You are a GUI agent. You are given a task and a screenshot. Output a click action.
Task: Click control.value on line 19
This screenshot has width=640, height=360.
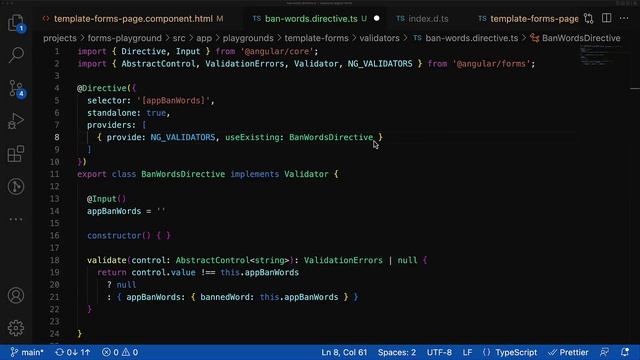(163, 273)
